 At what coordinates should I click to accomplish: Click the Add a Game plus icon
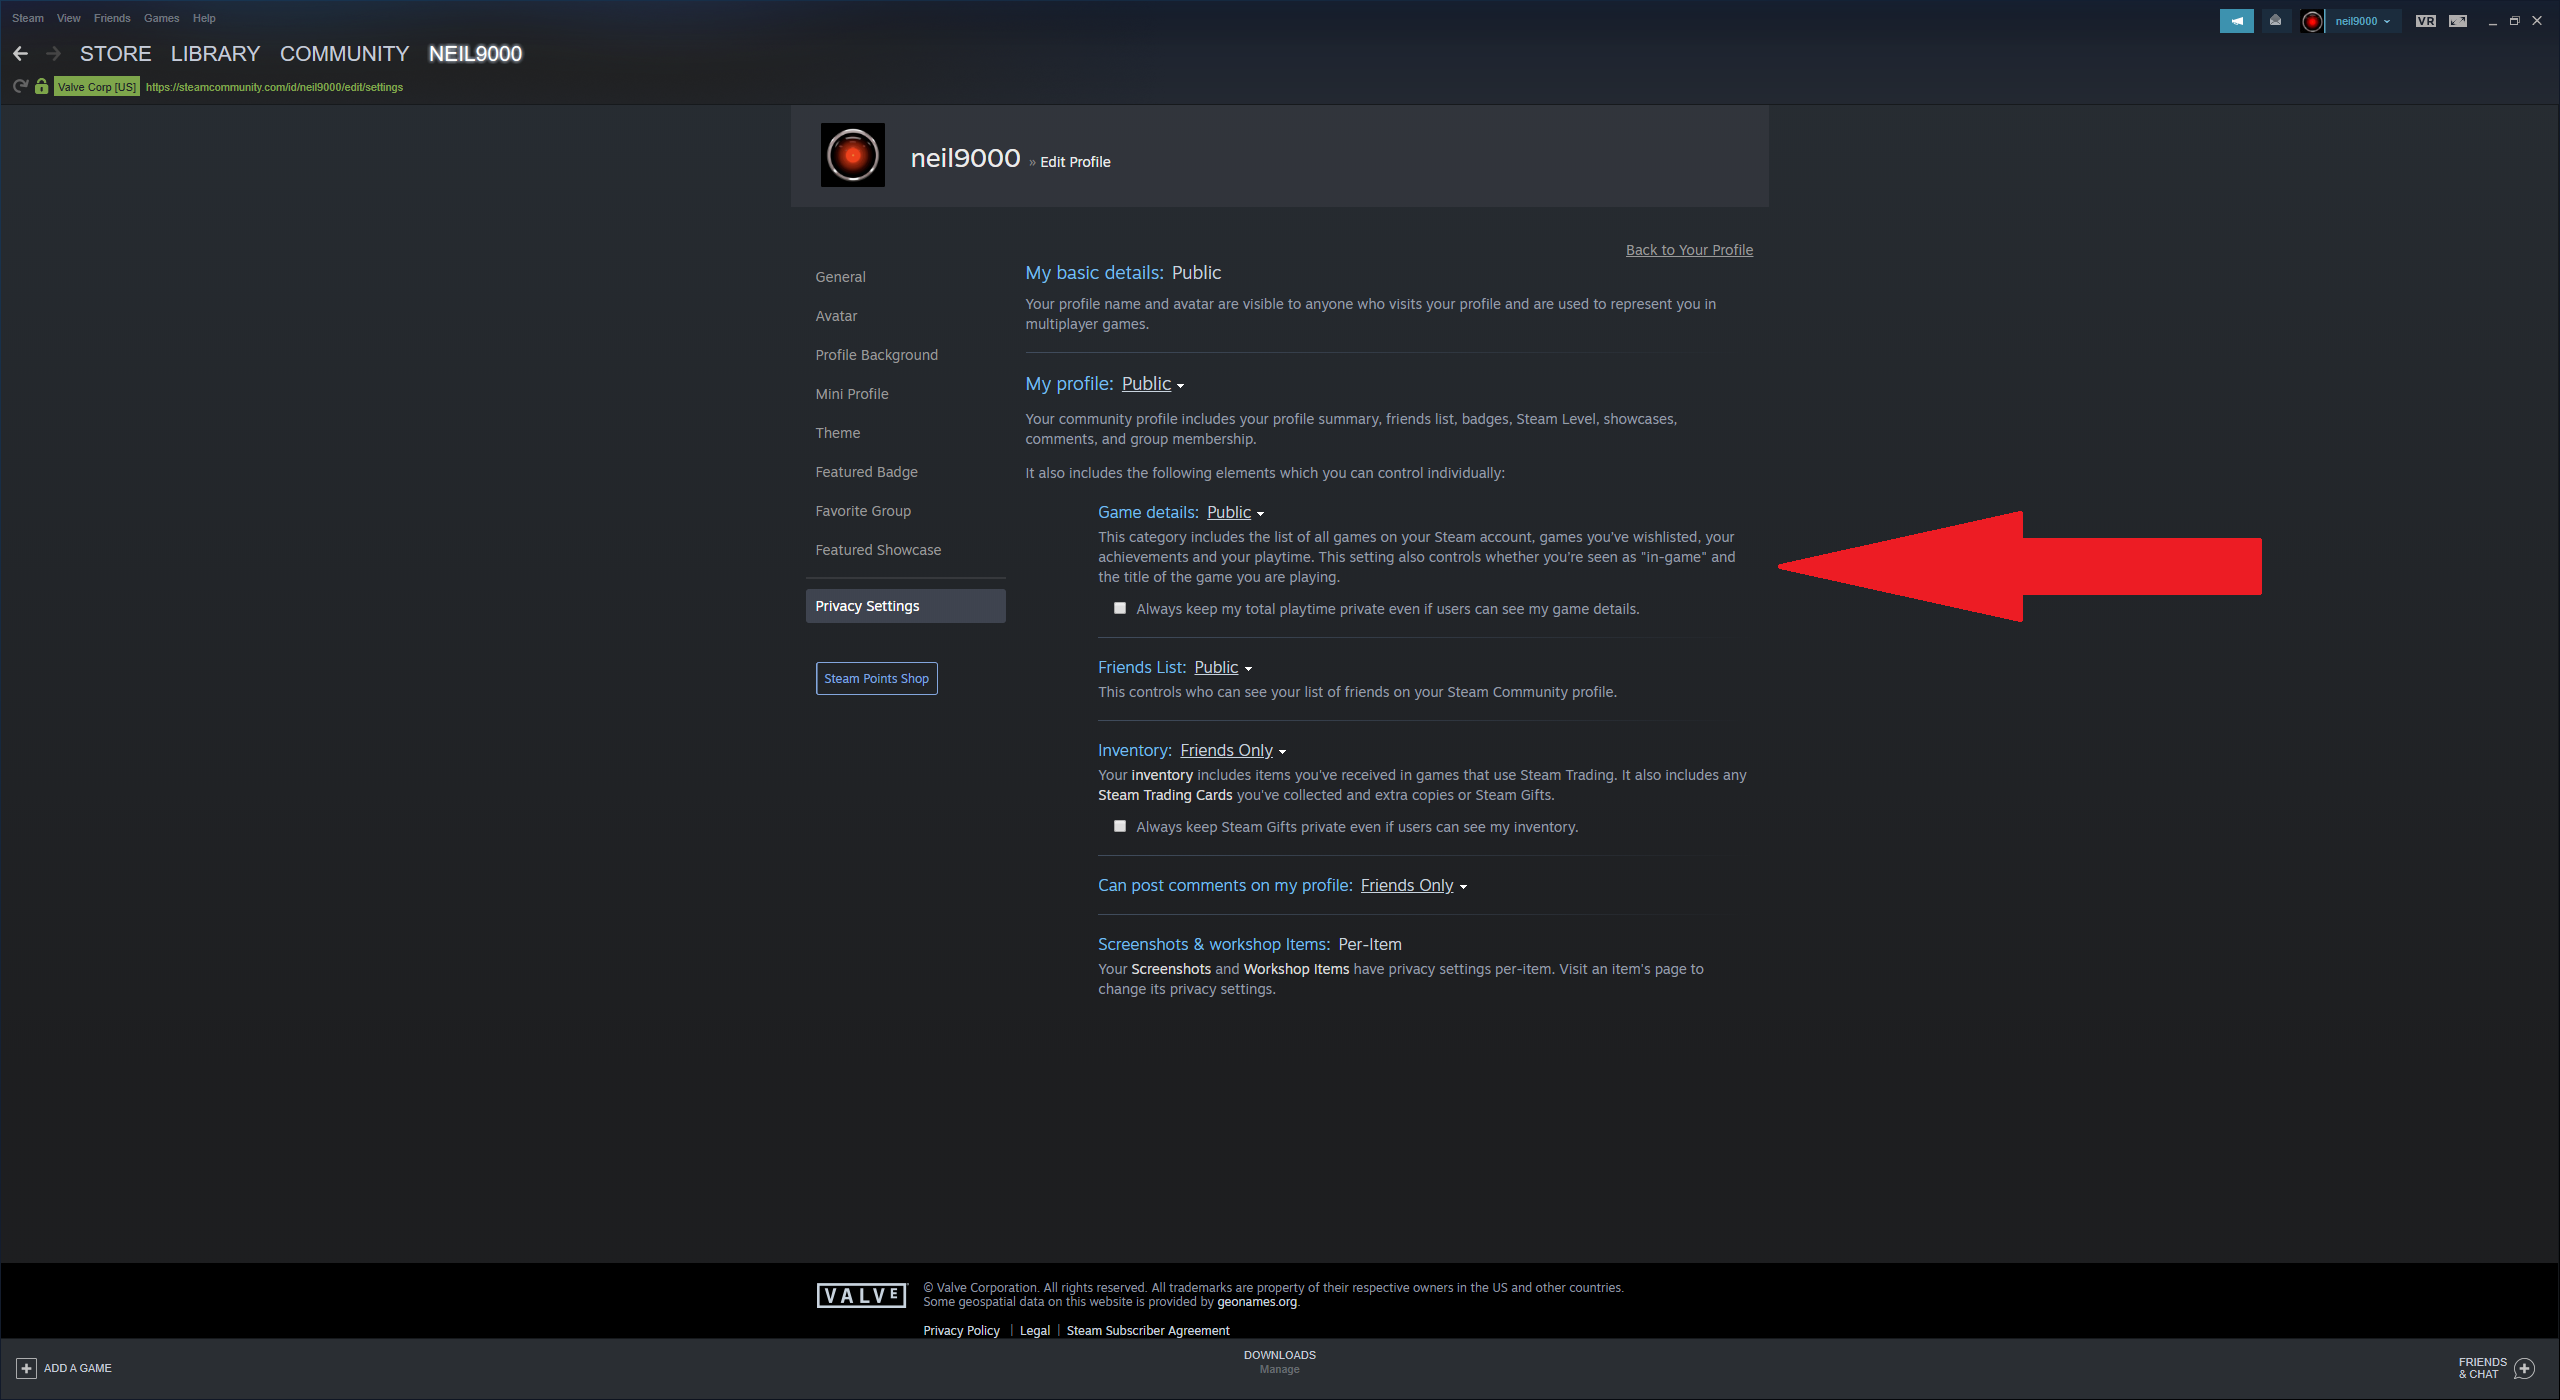click(26, 1368)
